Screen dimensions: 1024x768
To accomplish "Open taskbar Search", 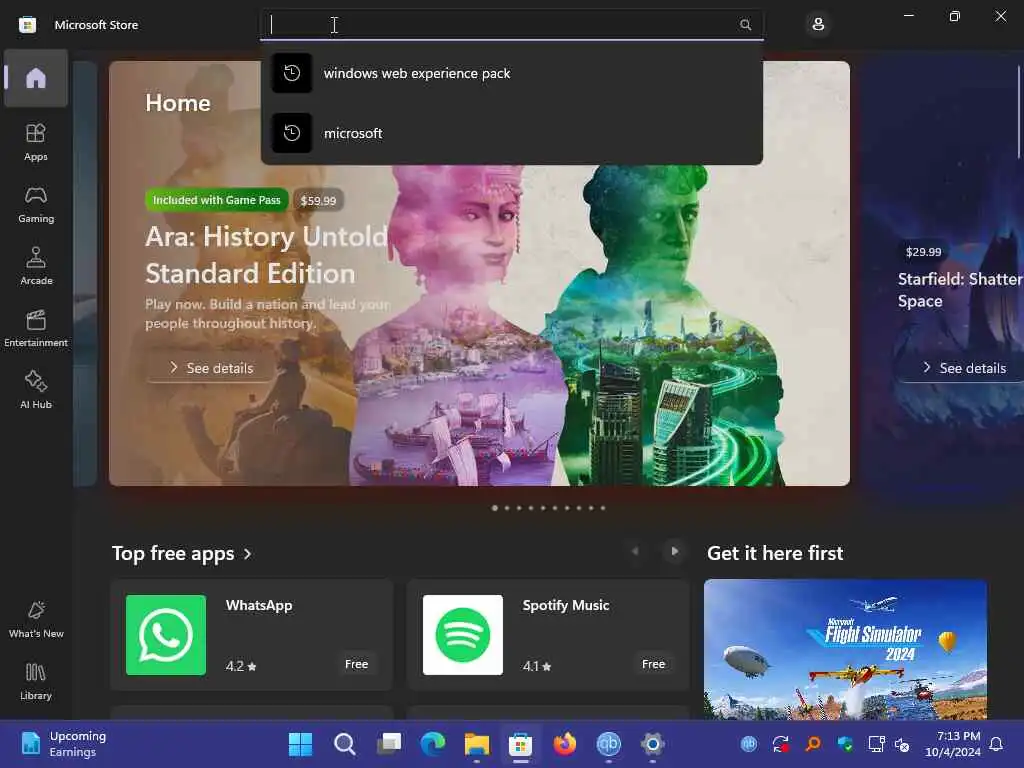I will pos(344,744).
